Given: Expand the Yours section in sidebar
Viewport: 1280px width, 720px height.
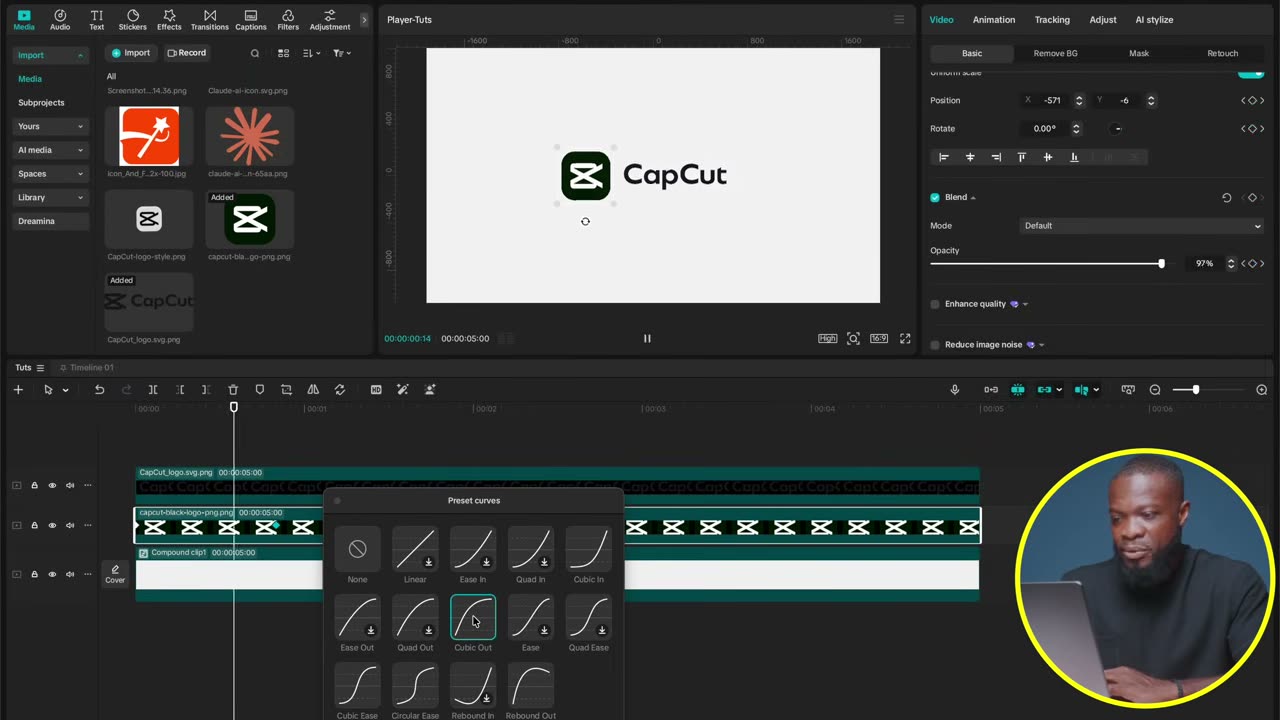Looking at the screenshot, I should 51,126.
